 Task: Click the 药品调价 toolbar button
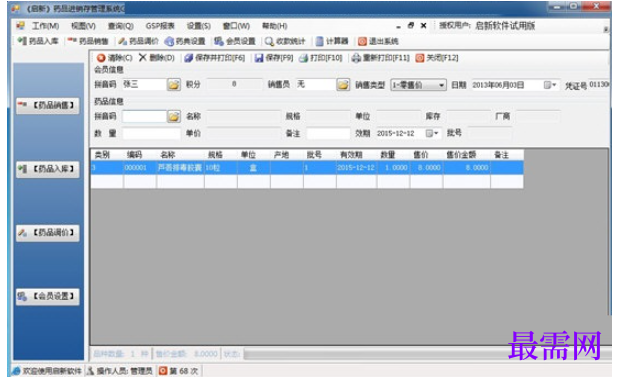[x=138, y=41]
